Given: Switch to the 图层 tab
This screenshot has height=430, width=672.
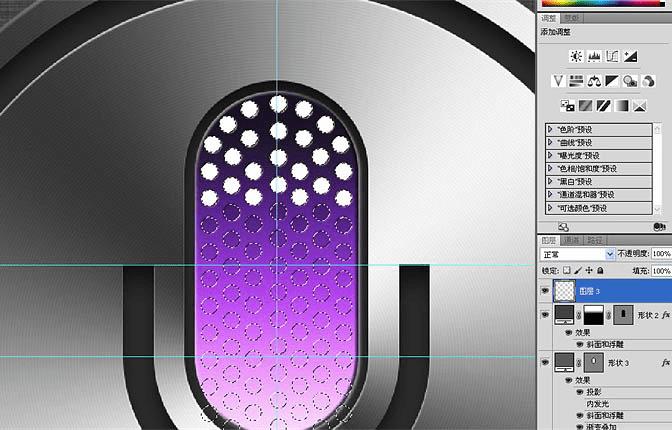Looking at the screenshot, I should [x=549, y=241].
